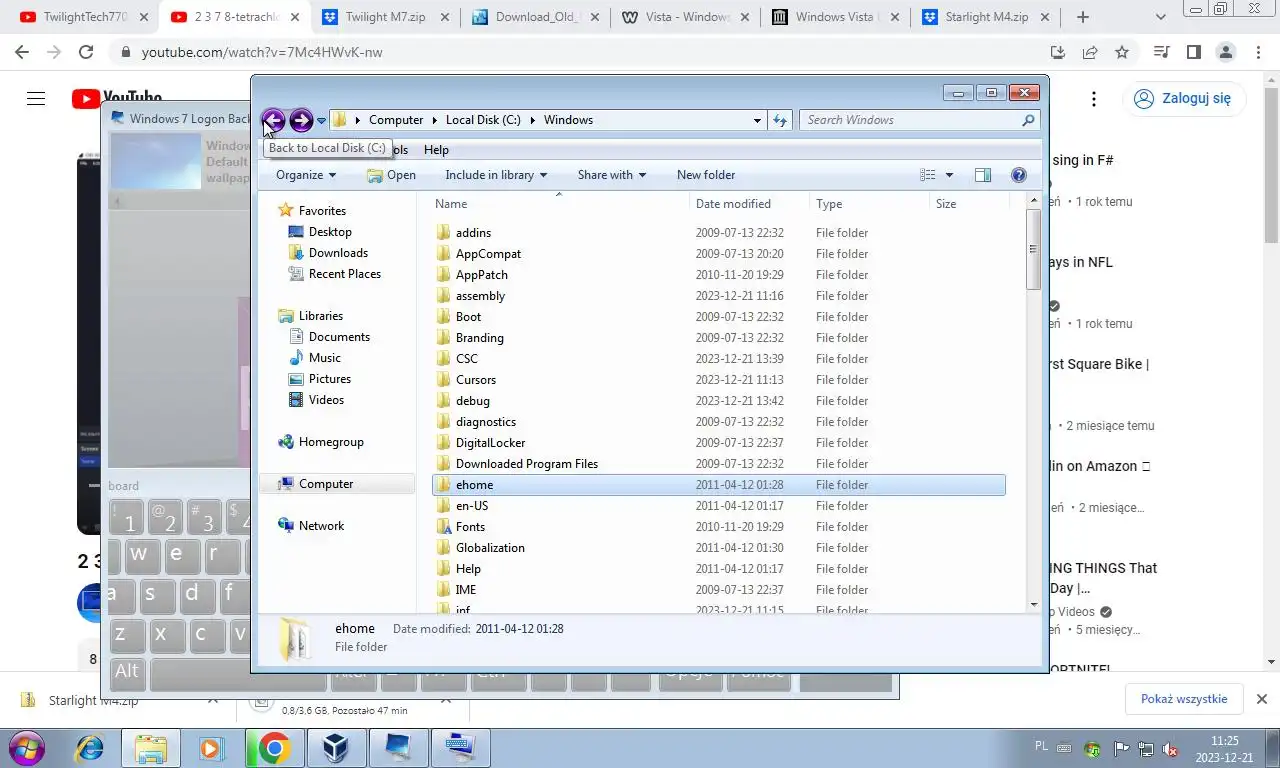Switch to the Twilight M7.zip browser tab
Viewport: 1280px width, 768px height.
click(x=386, y=17)
